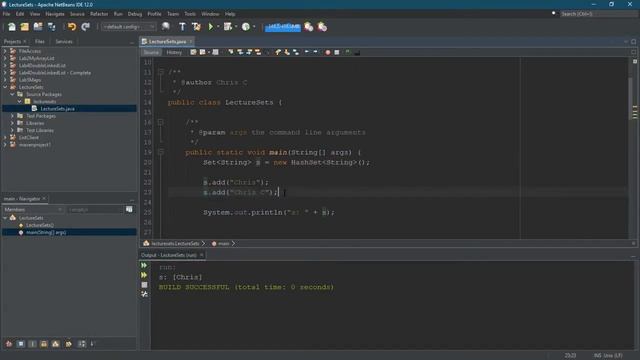
Task: Open the Run Project dropdown arrow
Action: pyautogui.click(x=218, y=27)
